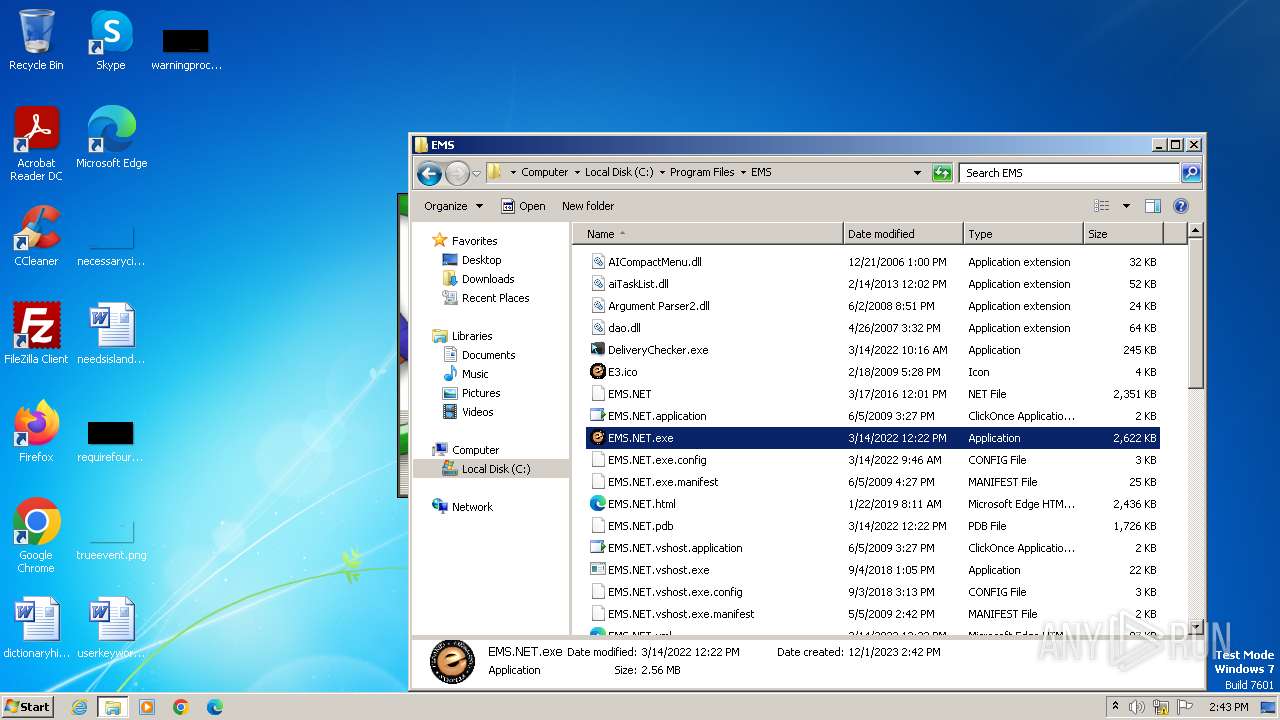This screenshot has width=1280, height=720.
Task: Open Windows Media Player taskbar icon
Action: [147, 707]
